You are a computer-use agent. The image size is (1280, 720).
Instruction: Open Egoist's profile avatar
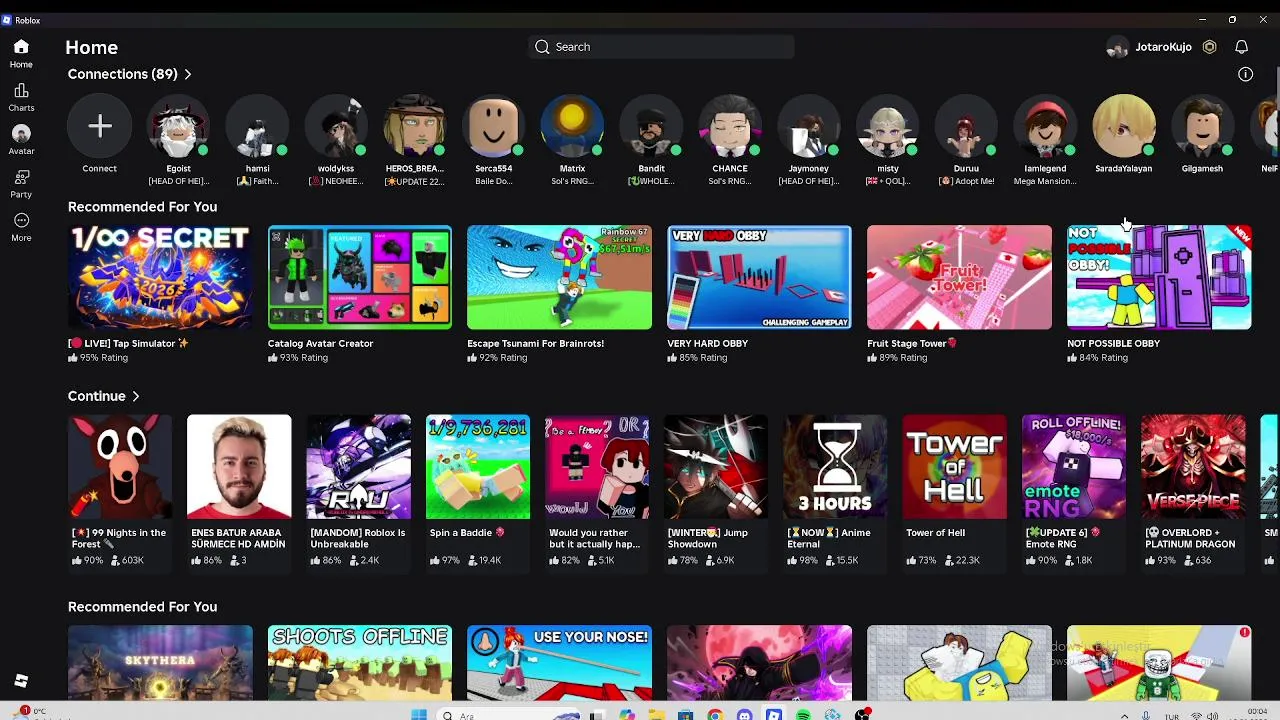click(178, 126)
